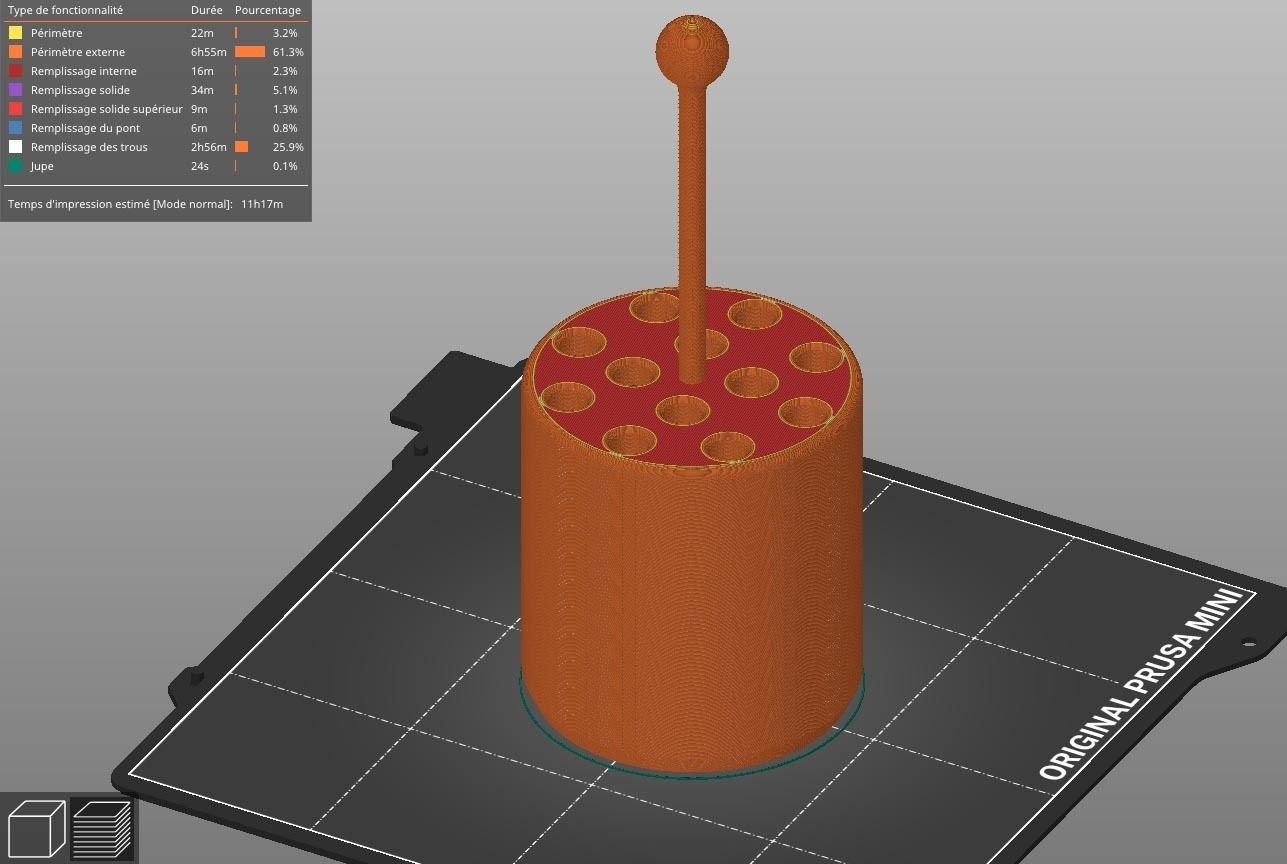Select the 9m duration value
Image resolution: width=1287 pixels, height=864 pixels.
(x=199, y=109)
